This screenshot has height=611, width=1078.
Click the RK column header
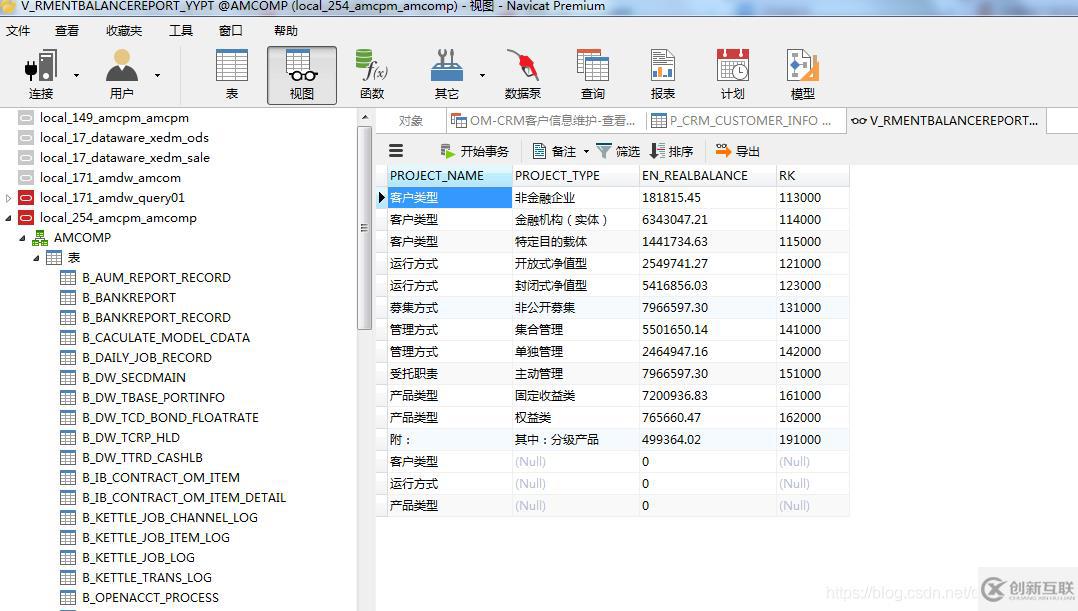(x=813, y=176)
